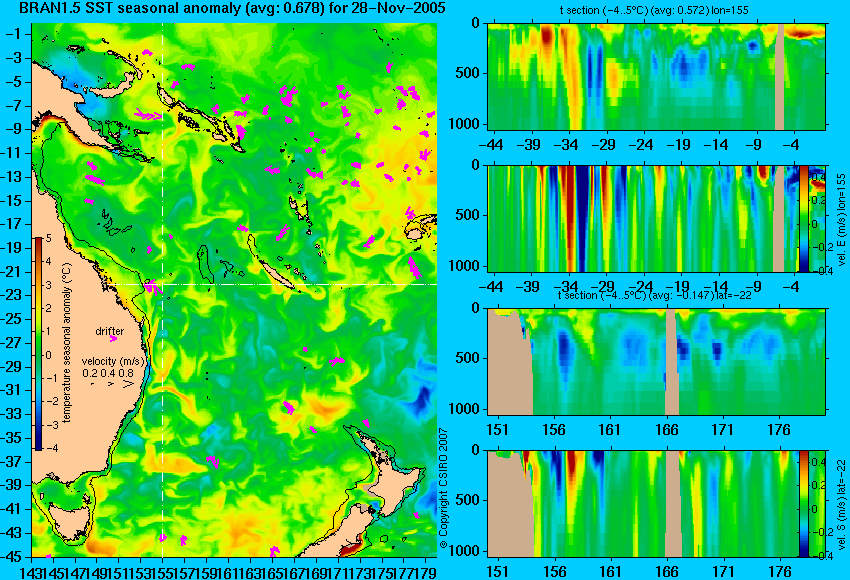Click the dashed crosshair intersection on the map
Screen dimensions: 850x580
(163, 284)
